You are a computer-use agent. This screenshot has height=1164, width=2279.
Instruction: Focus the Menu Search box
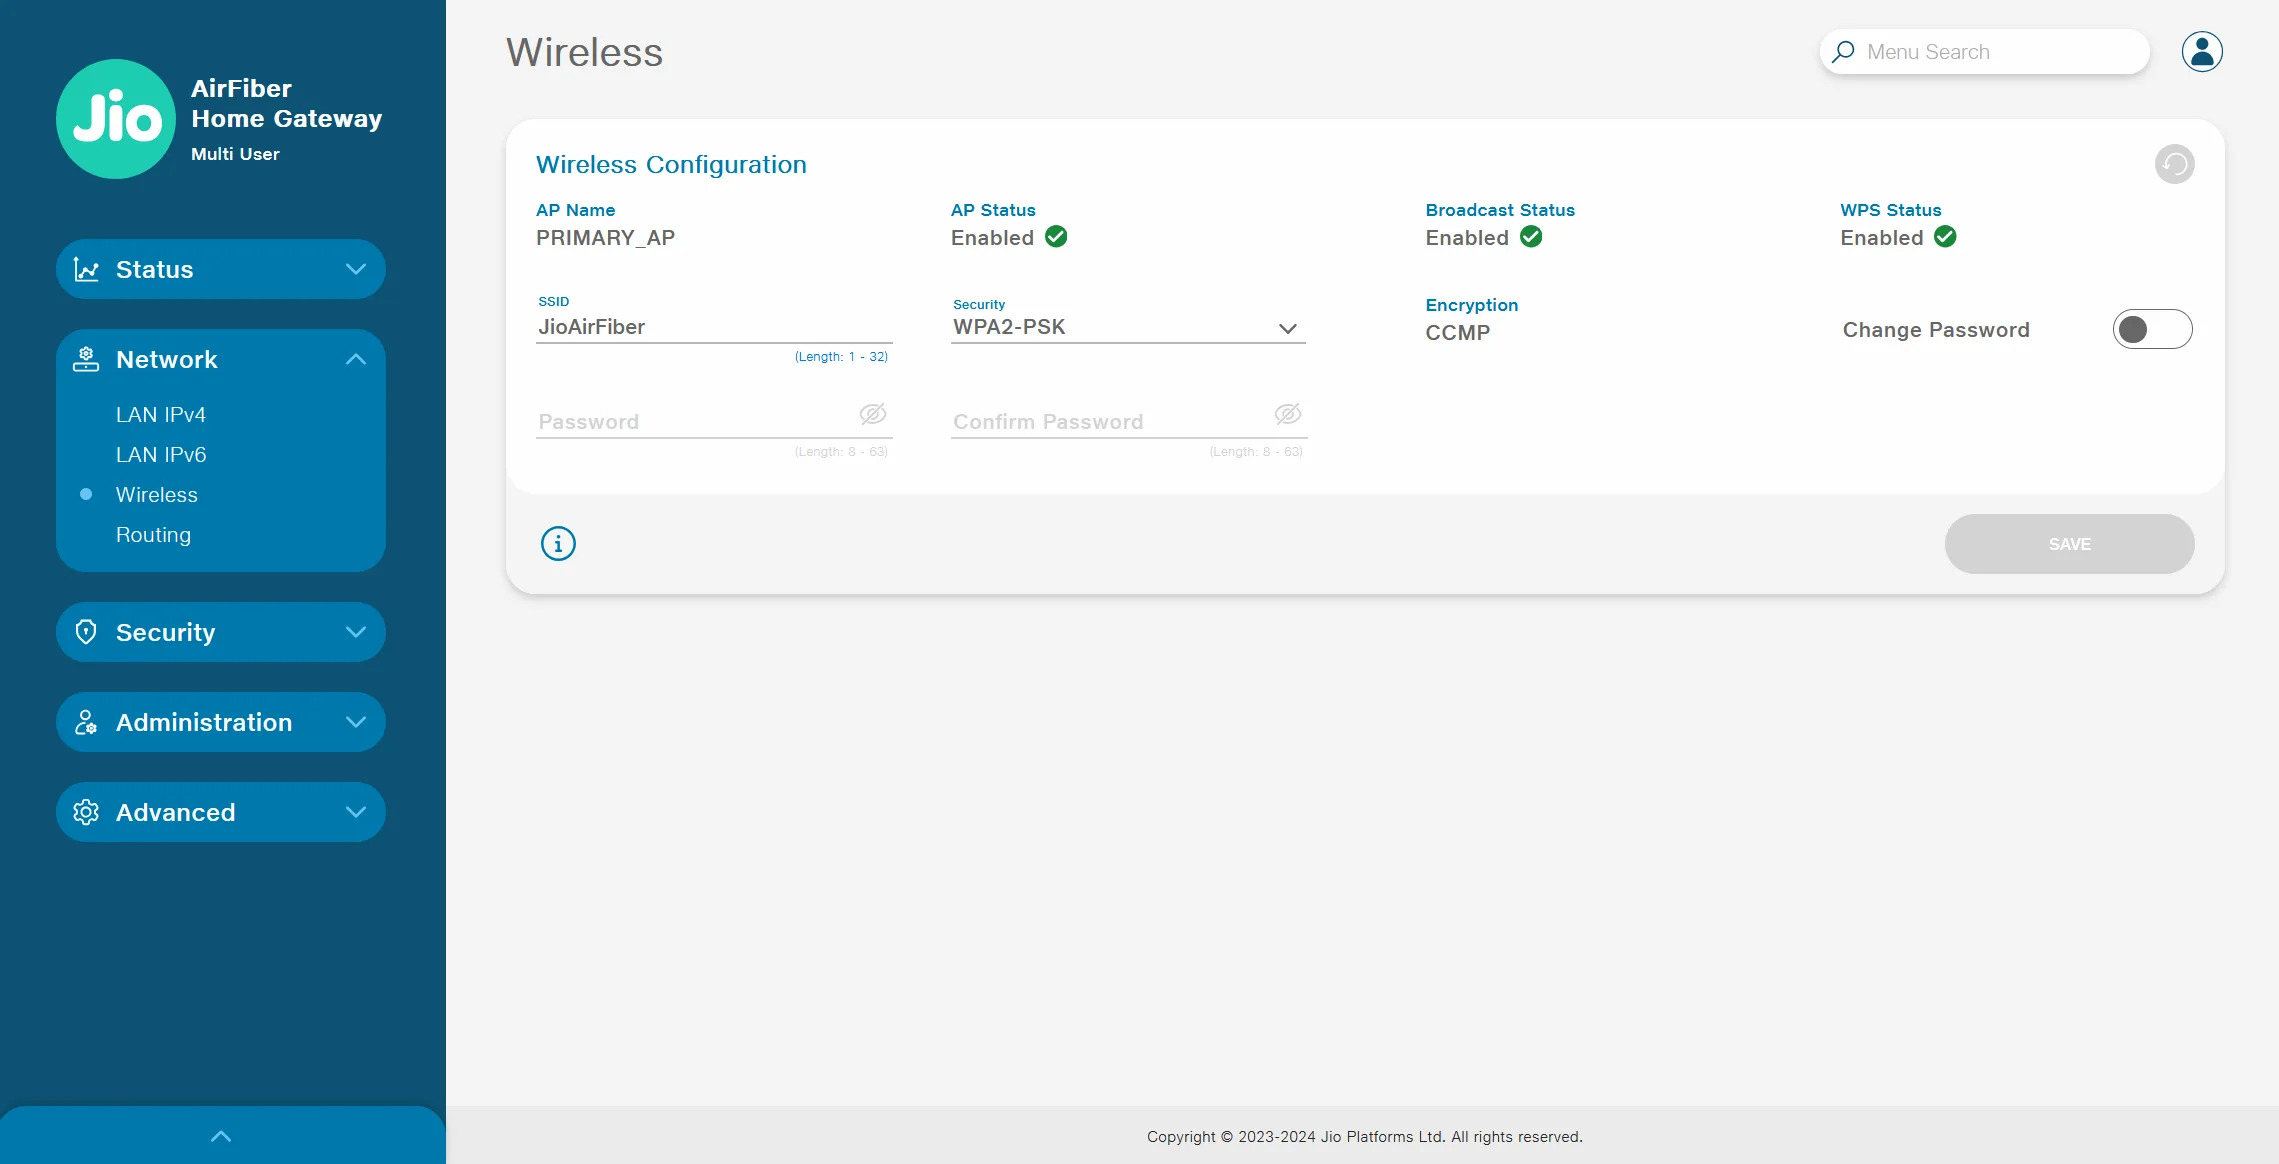coord(1984,52)
